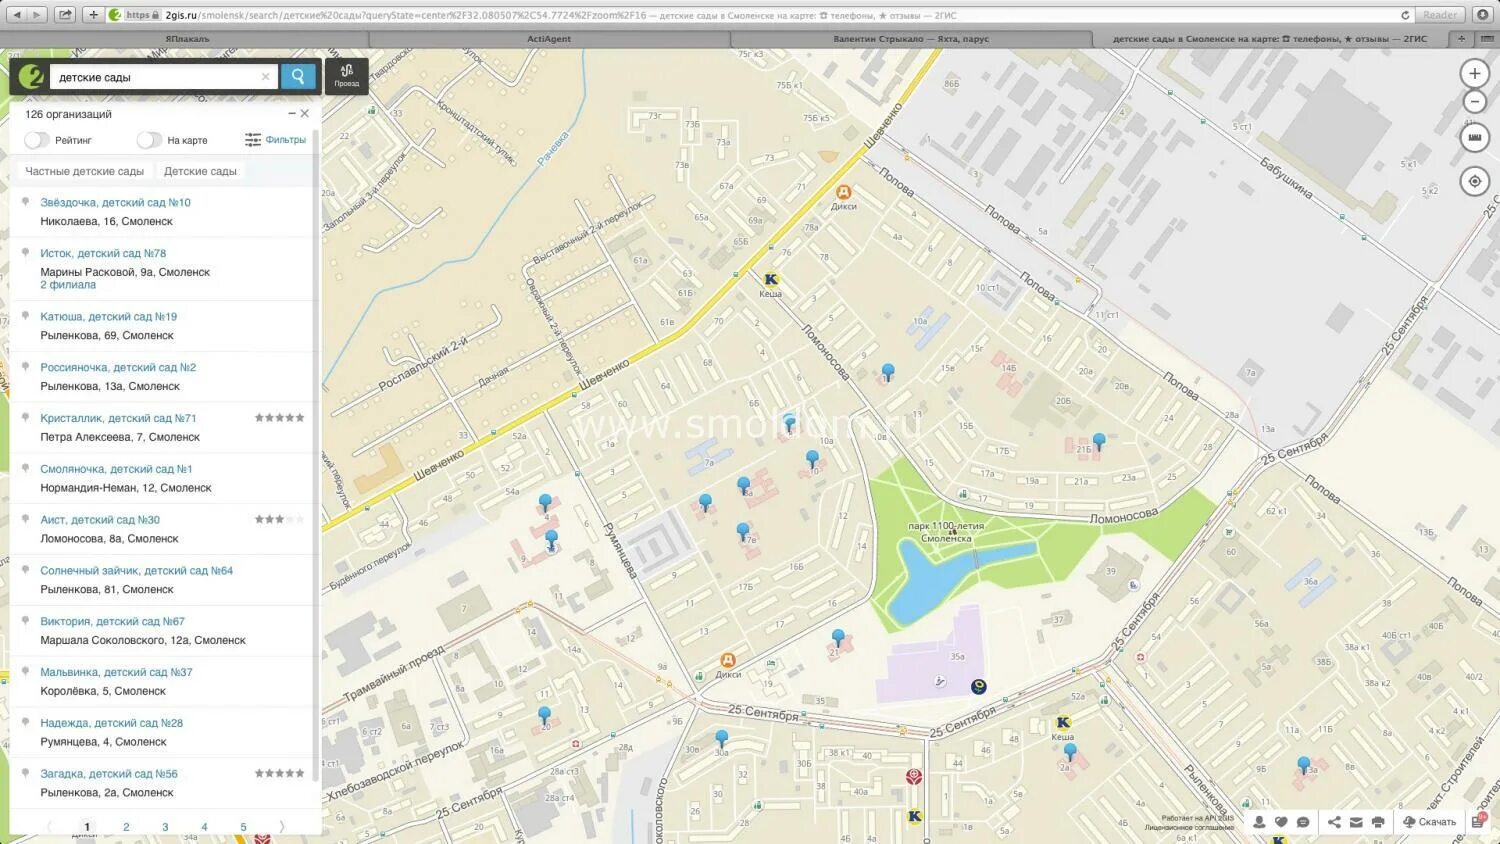
Task: Click blue pin near building 30а
Action: pyautogui.click(x=722, y=739)
